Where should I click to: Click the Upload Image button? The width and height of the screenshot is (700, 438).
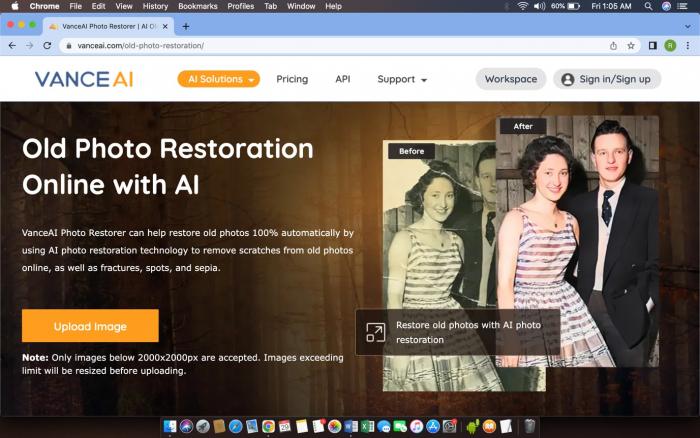click(90, 326)
